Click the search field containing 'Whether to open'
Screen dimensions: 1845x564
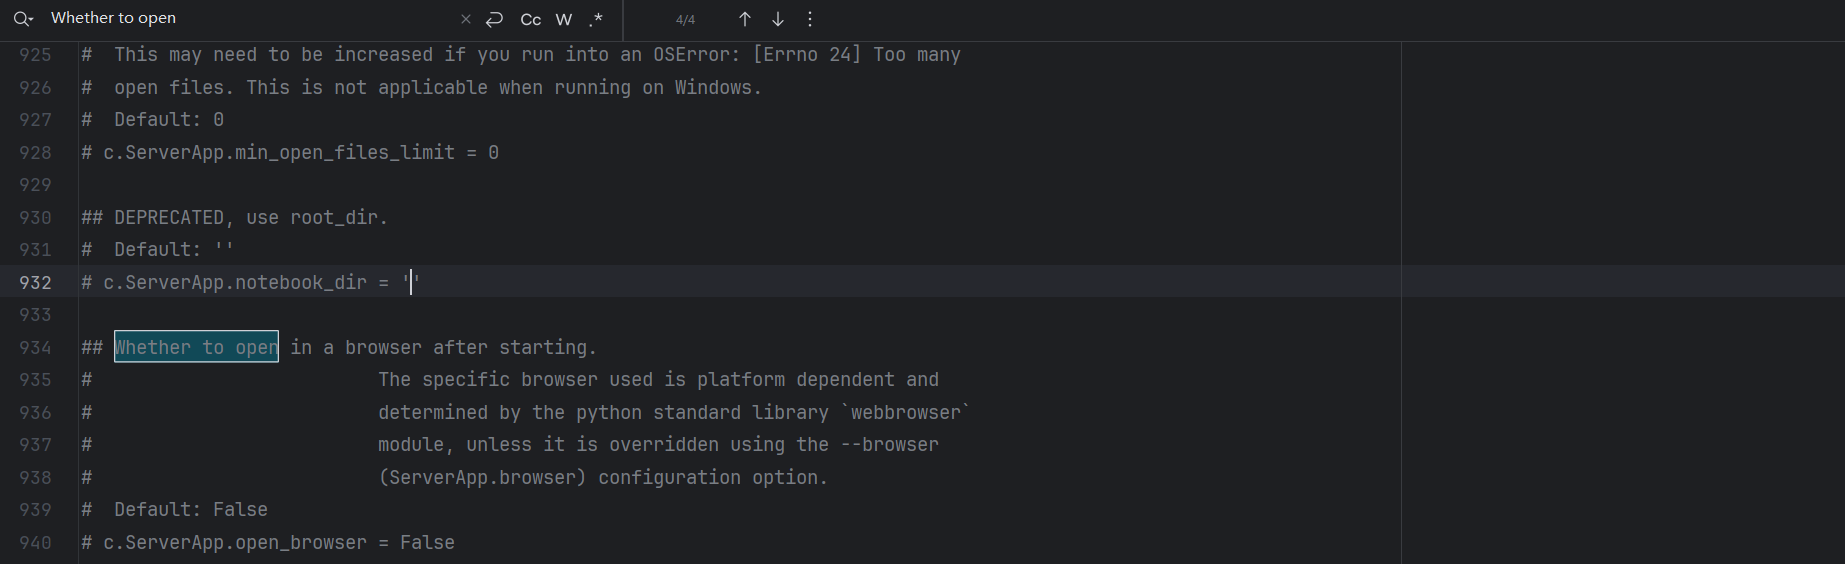[250, 19]
